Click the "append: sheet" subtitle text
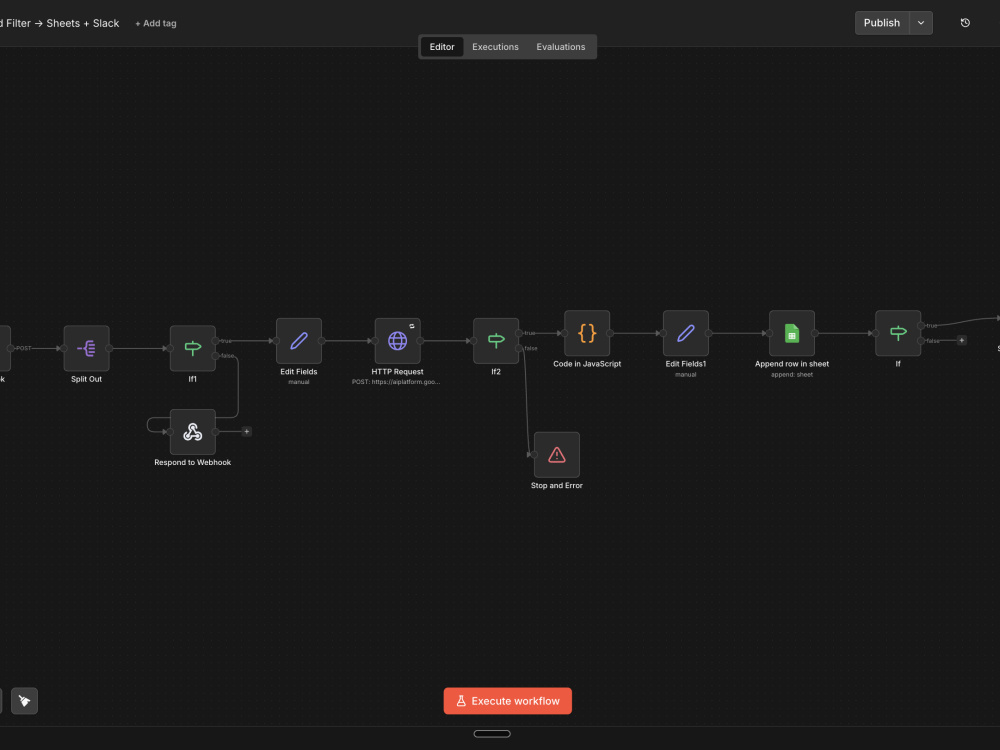The image size is (1000, 750). 792,375
